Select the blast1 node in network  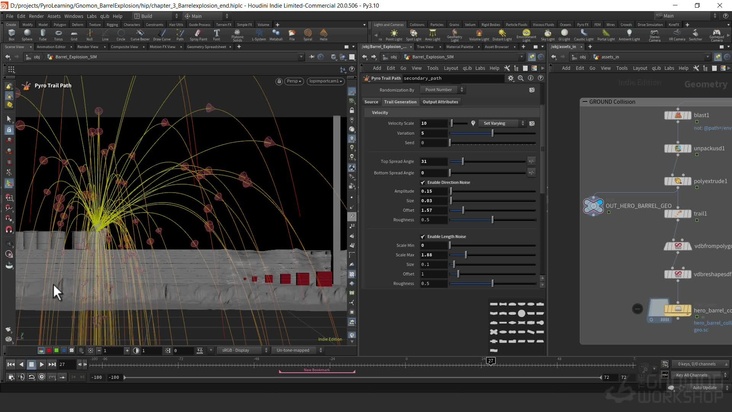tap(678, 116)
